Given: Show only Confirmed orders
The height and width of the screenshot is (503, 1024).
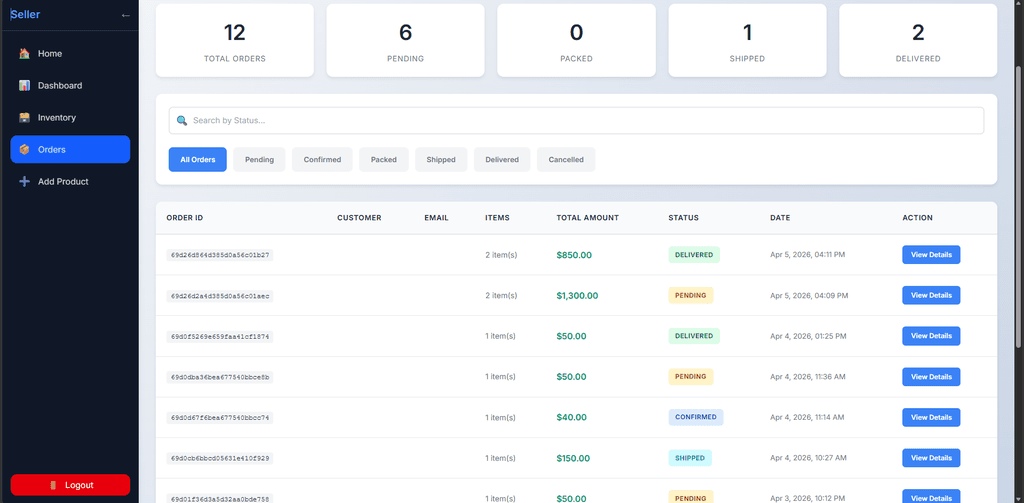Looking at the screenshot, I should (x=322, y=160).
